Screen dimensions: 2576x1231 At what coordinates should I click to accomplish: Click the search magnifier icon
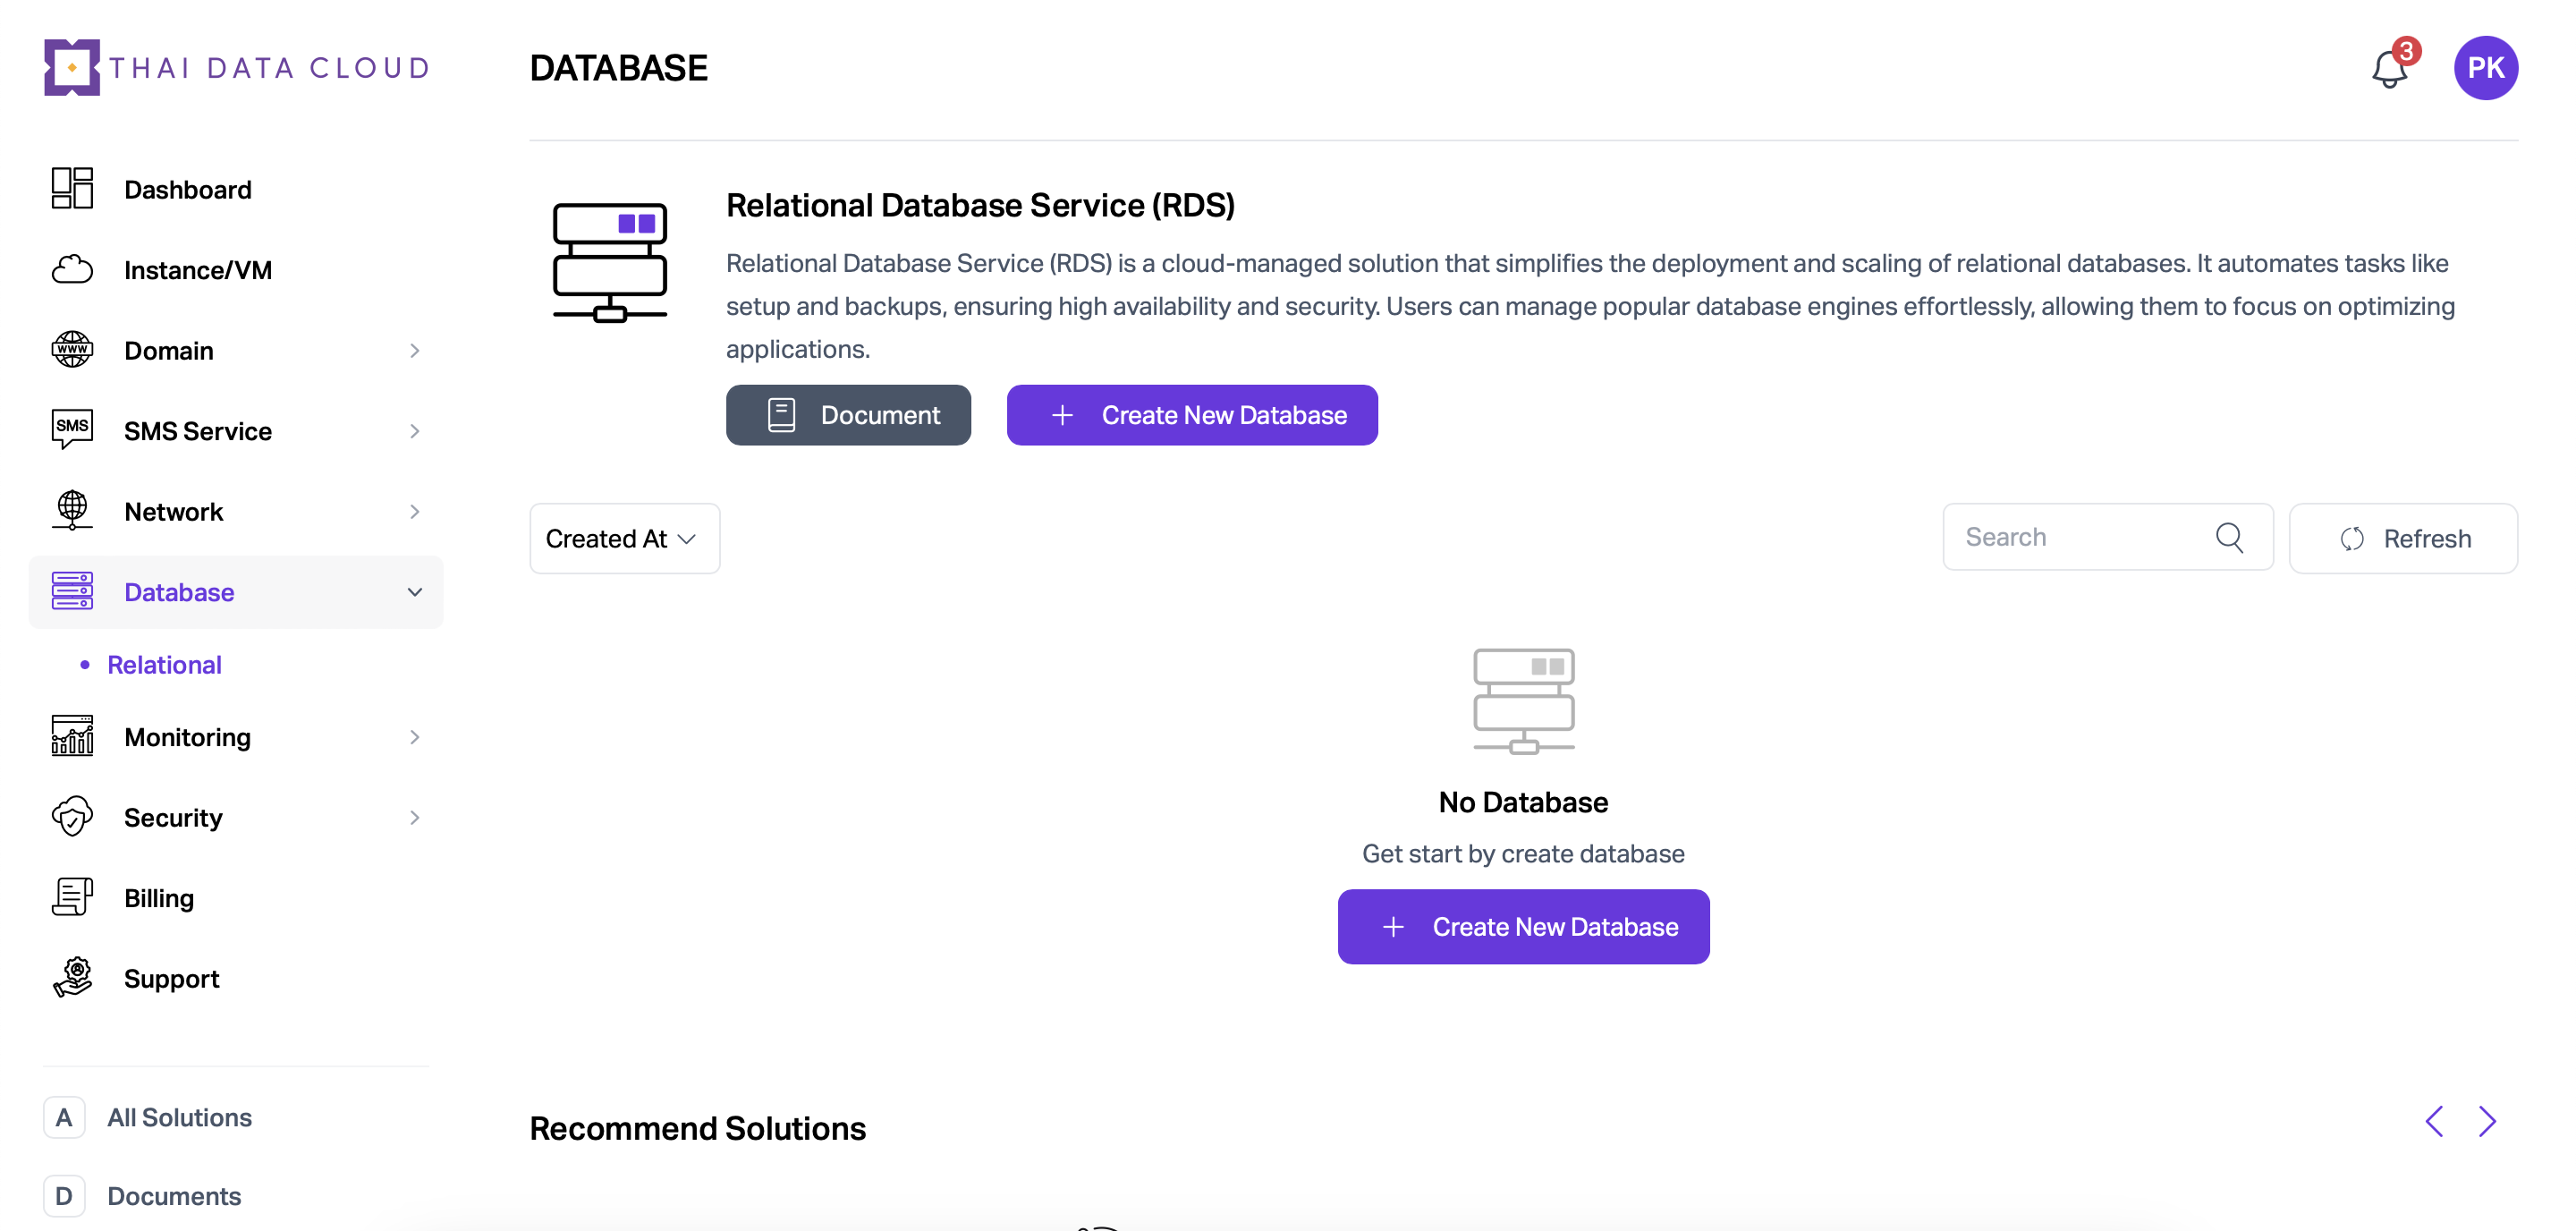pos(2229,537)
